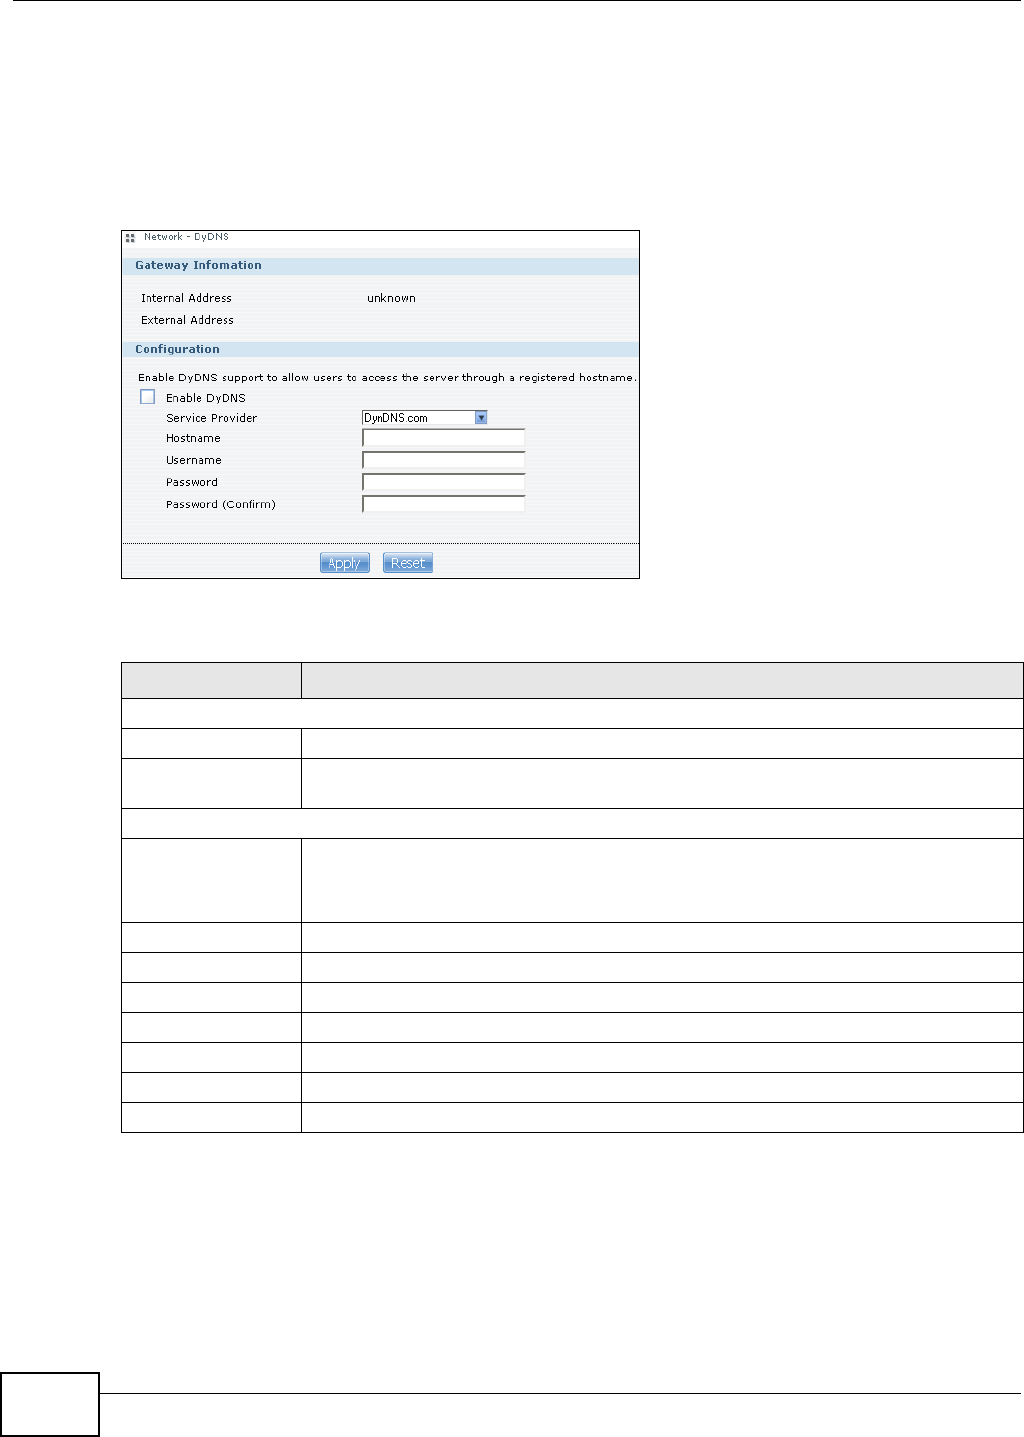Click the External Address label
The height and width of the screenshot is (1437, 1024).
(187, 320)
